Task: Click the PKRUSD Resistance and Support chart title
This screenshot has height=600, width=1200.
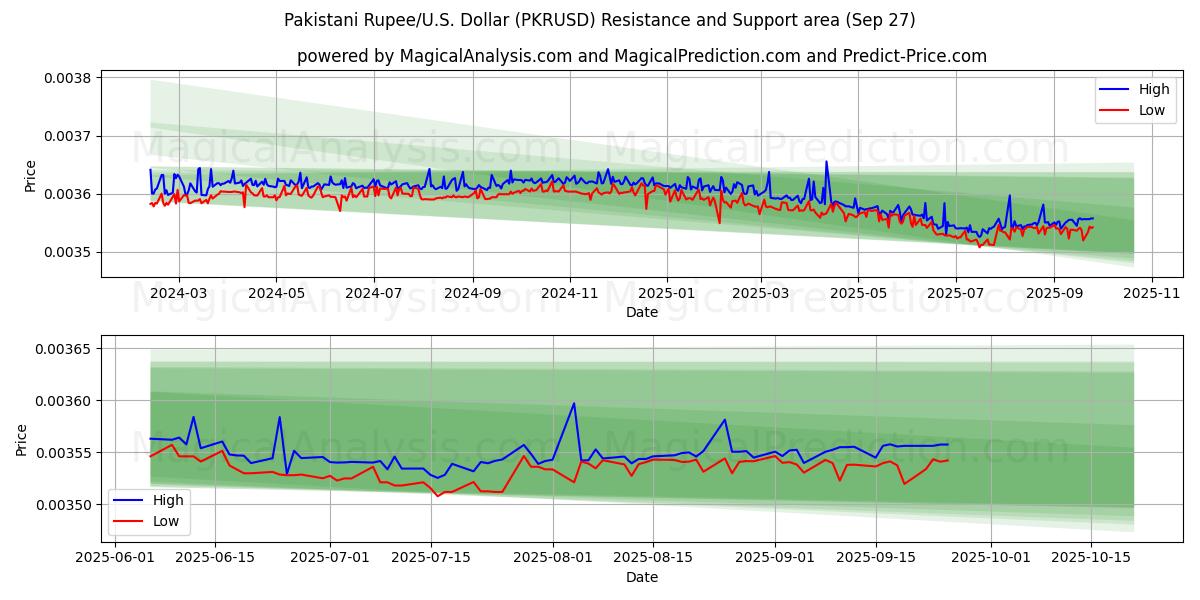Action: pyautogui.click(x=600, y=20)
